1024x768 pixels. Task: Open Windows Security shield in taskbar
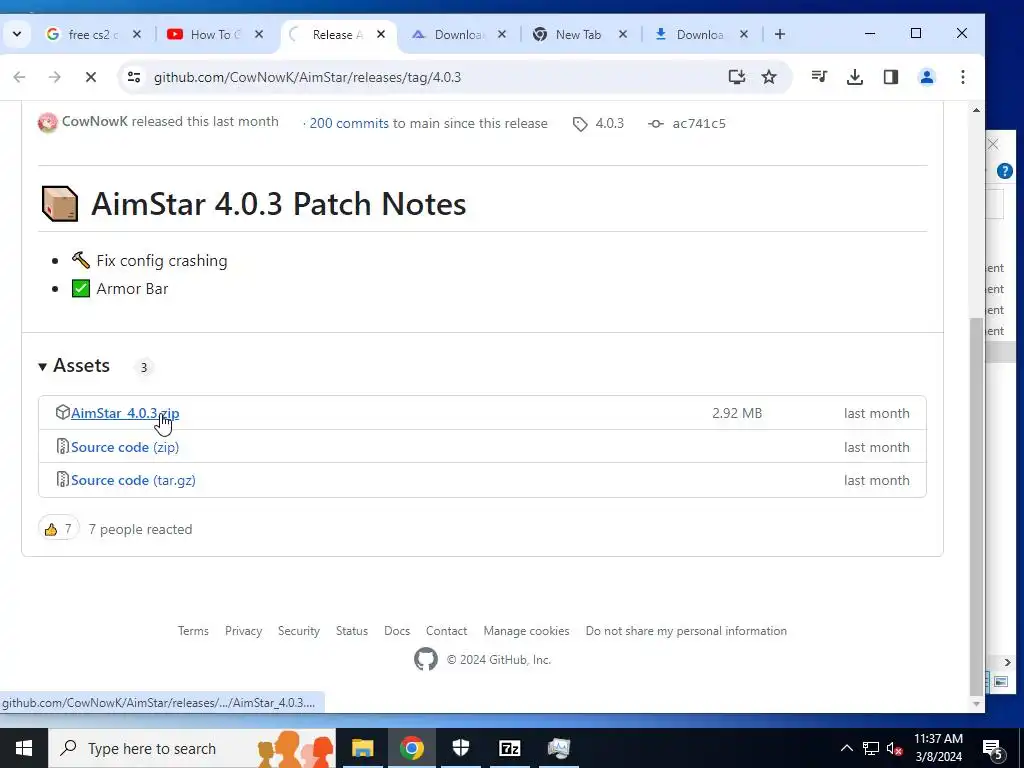[460, 748]
